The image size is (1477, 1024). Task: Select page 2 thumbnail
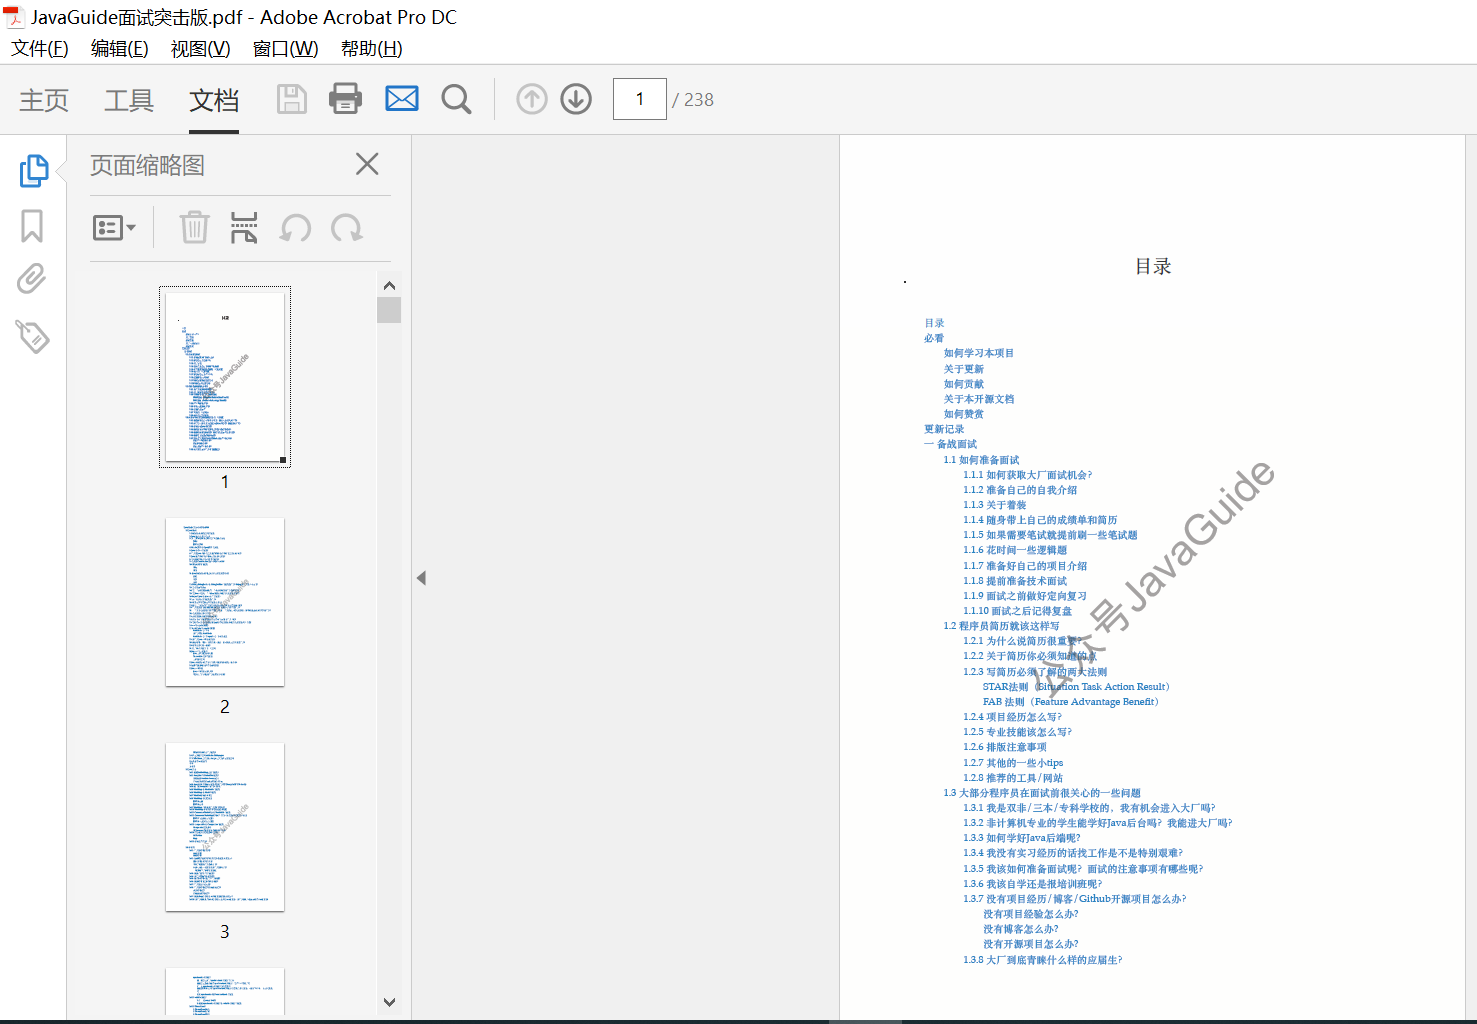[225, 602]
